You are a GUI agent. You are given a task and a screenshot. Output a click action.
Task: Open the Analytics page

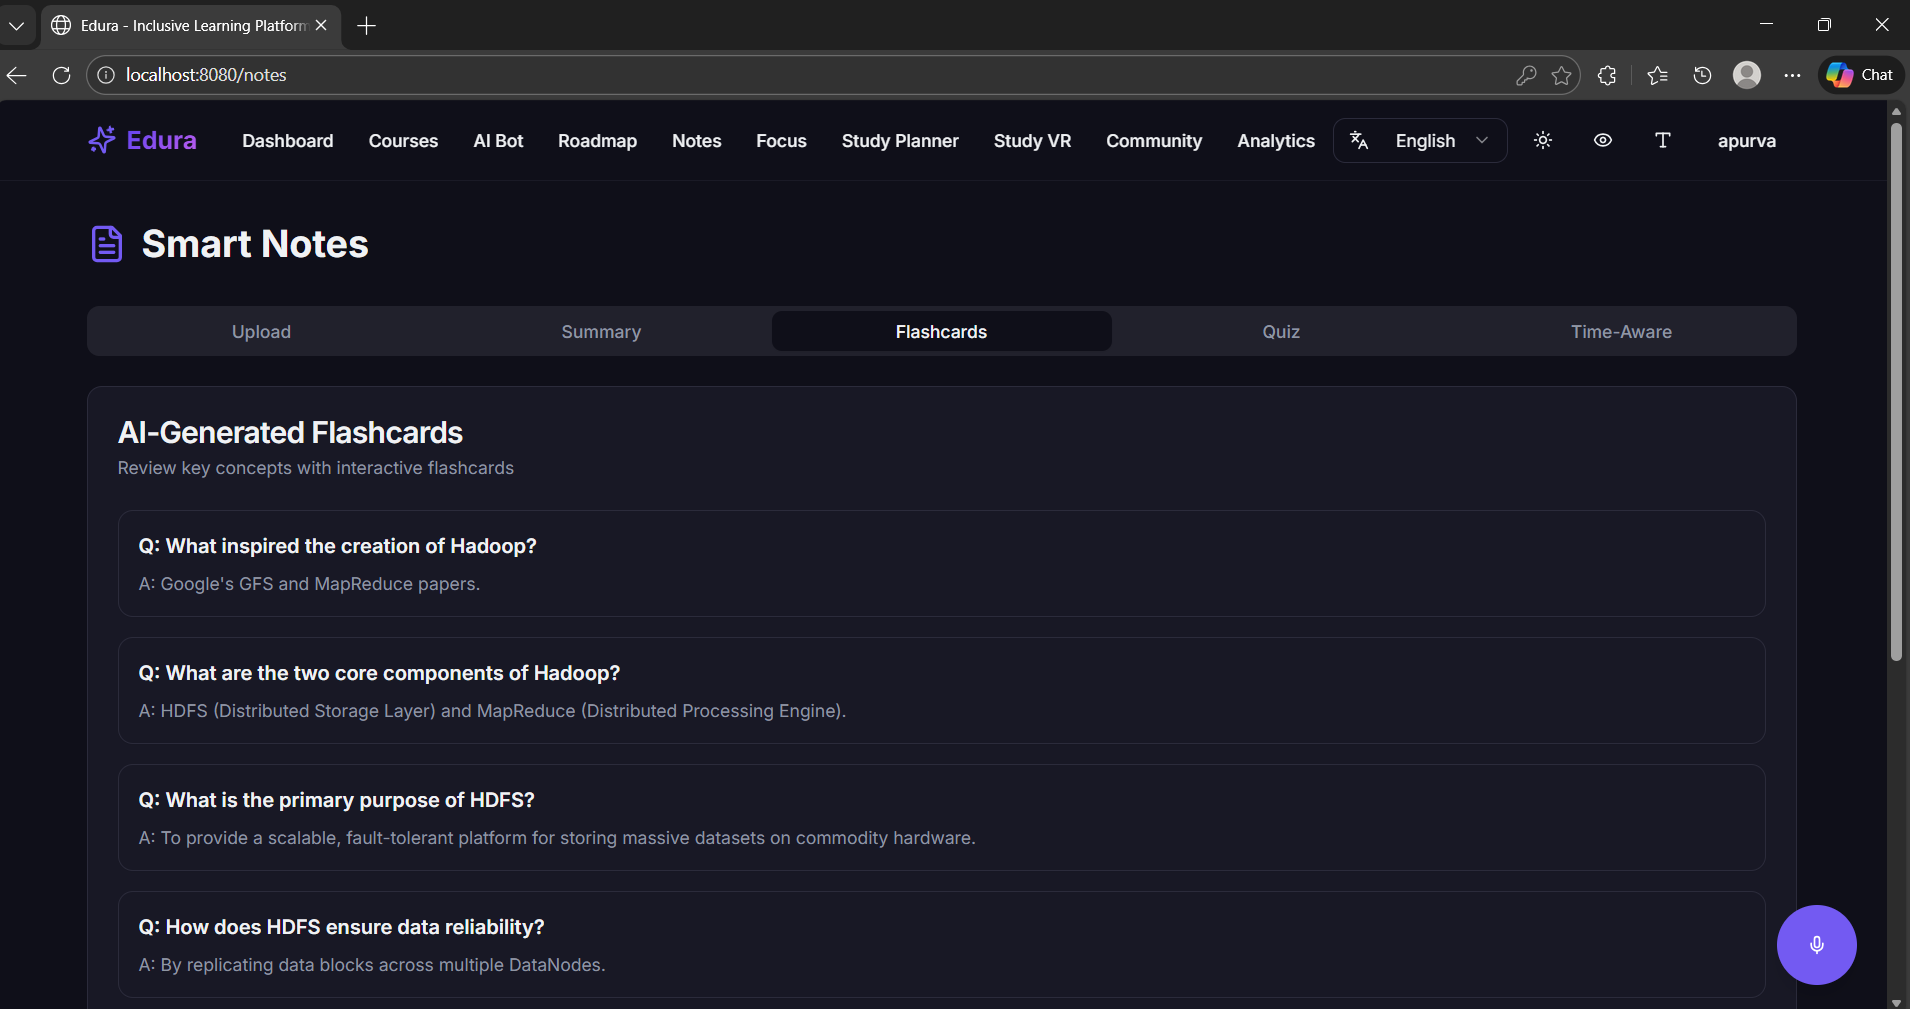click(x=1276, y=141)
